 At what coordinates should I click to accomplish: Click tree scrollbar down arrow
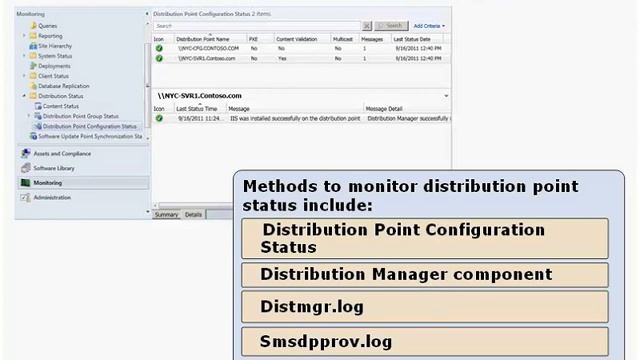(x=147, y=139)
